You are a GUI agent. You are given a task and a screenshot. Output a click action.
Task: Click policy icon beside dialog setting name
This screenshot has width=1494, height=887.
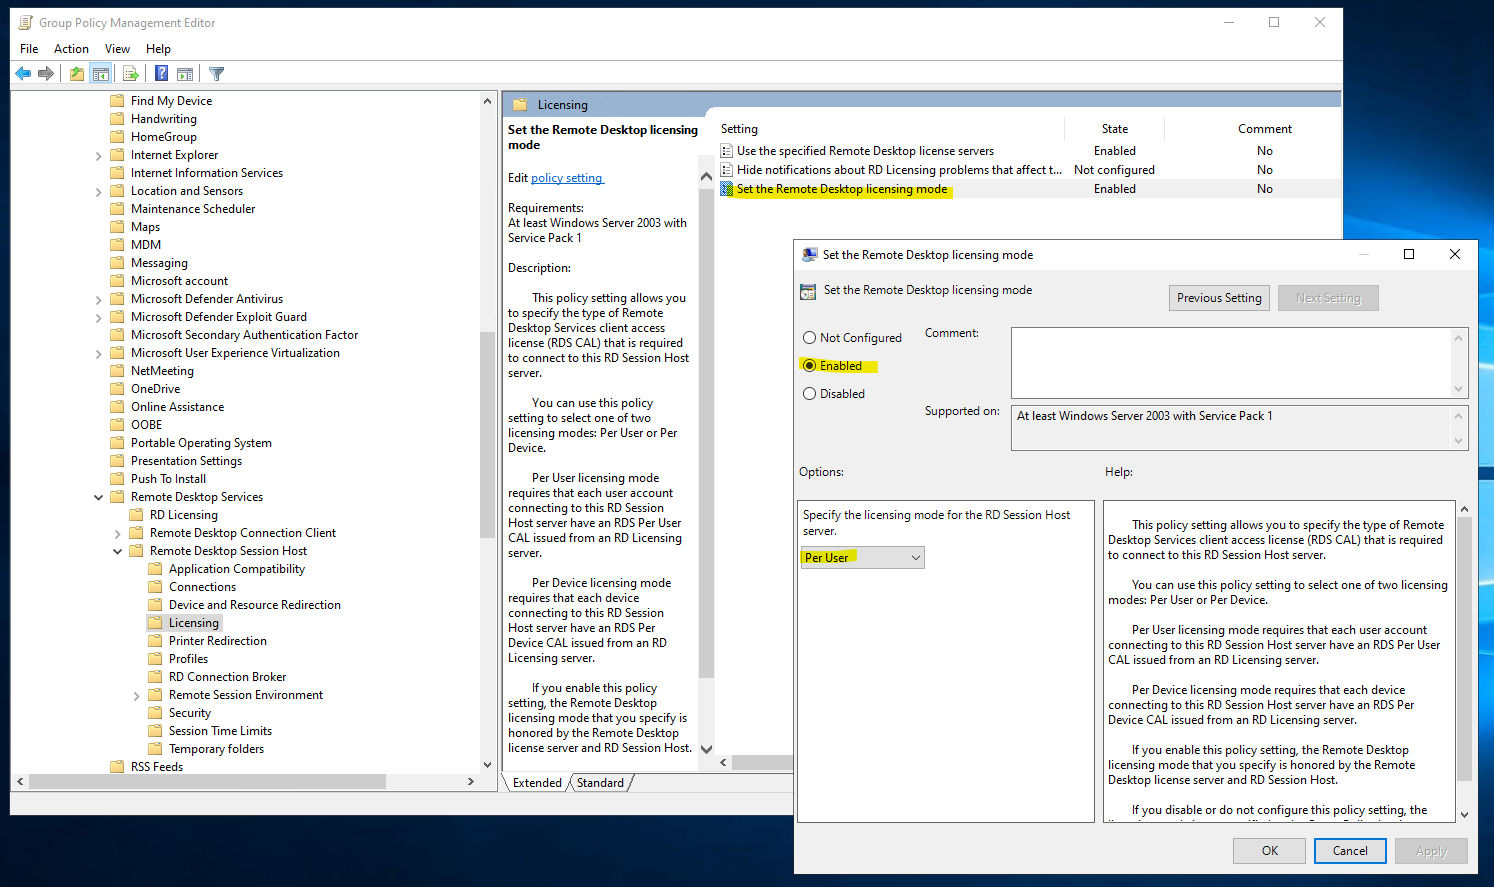click(x=808, y=291)
